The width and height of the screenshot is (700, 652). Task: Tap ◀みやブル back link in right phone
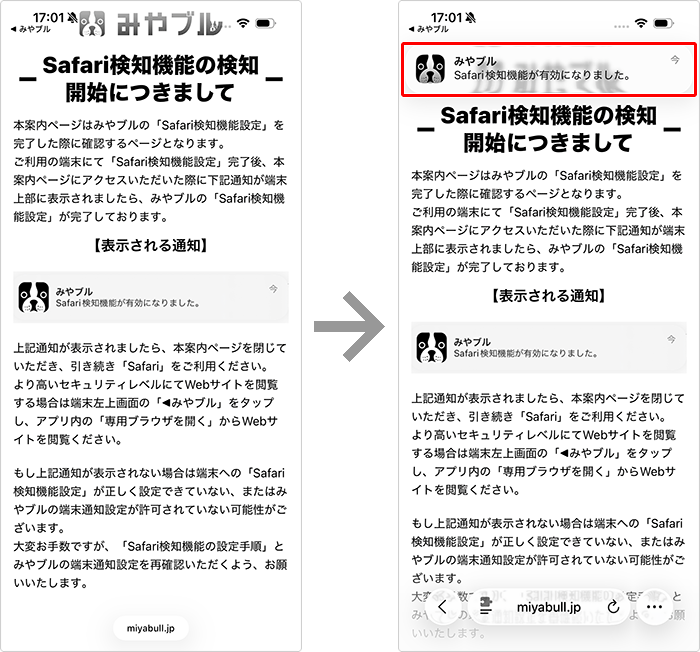(x=429, y=29)
